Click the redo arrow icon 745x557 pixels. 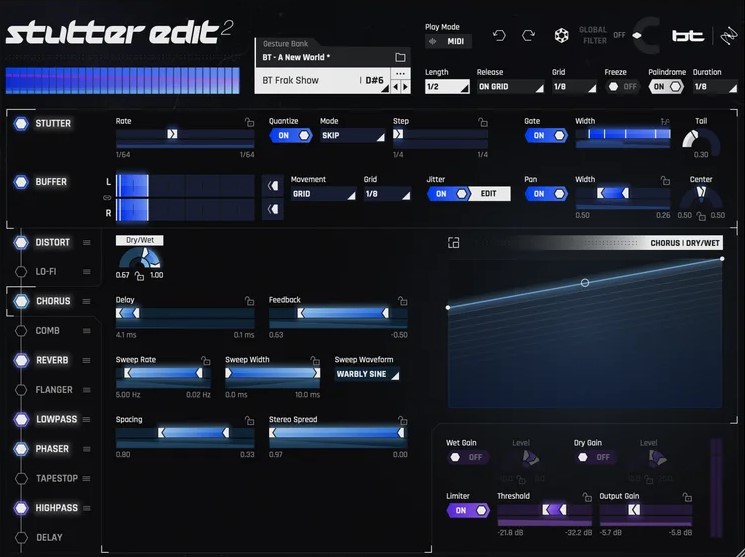coord(528,36)
